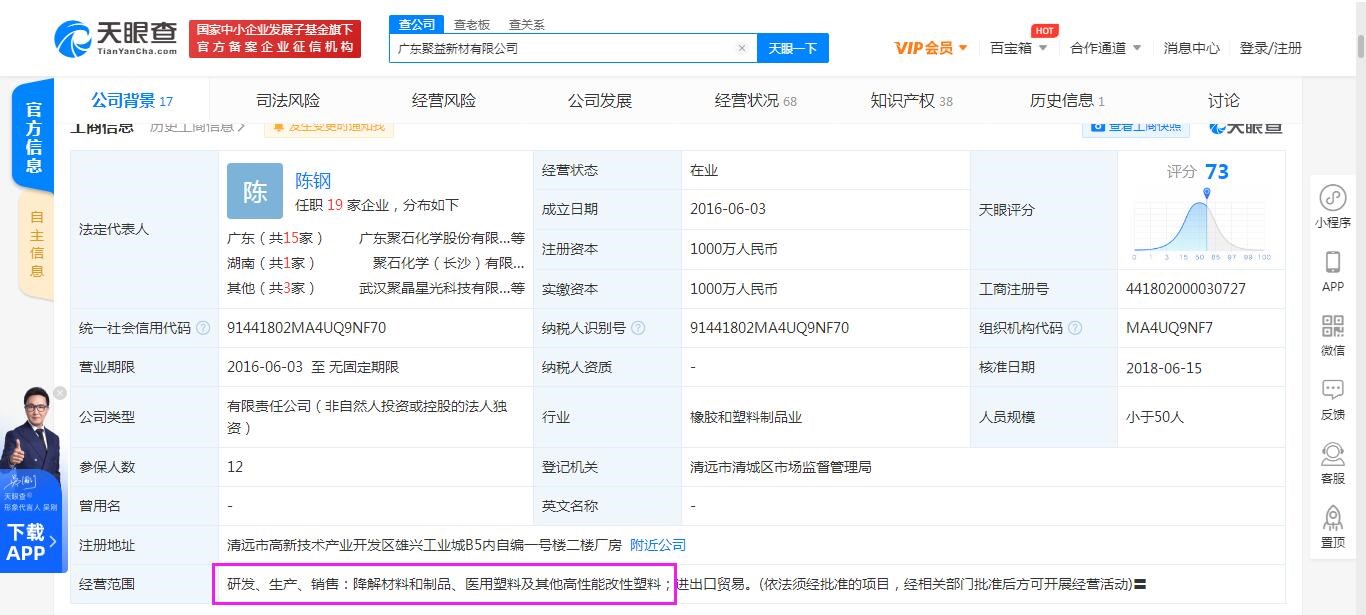Click help icon next to 纳税人识别号
Screen dimensions: 1366x615
tap(638, 328)
